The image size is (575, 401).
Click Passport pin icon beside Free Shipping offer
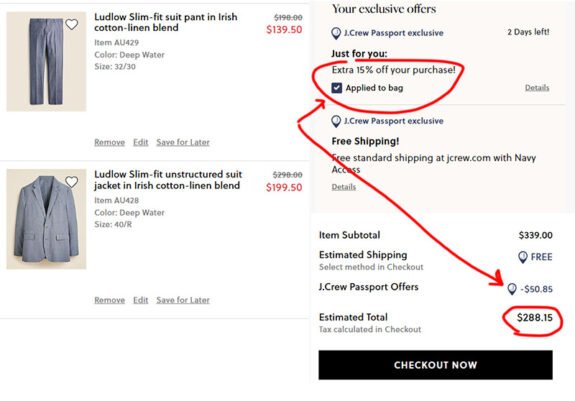(x=336, y=121)
